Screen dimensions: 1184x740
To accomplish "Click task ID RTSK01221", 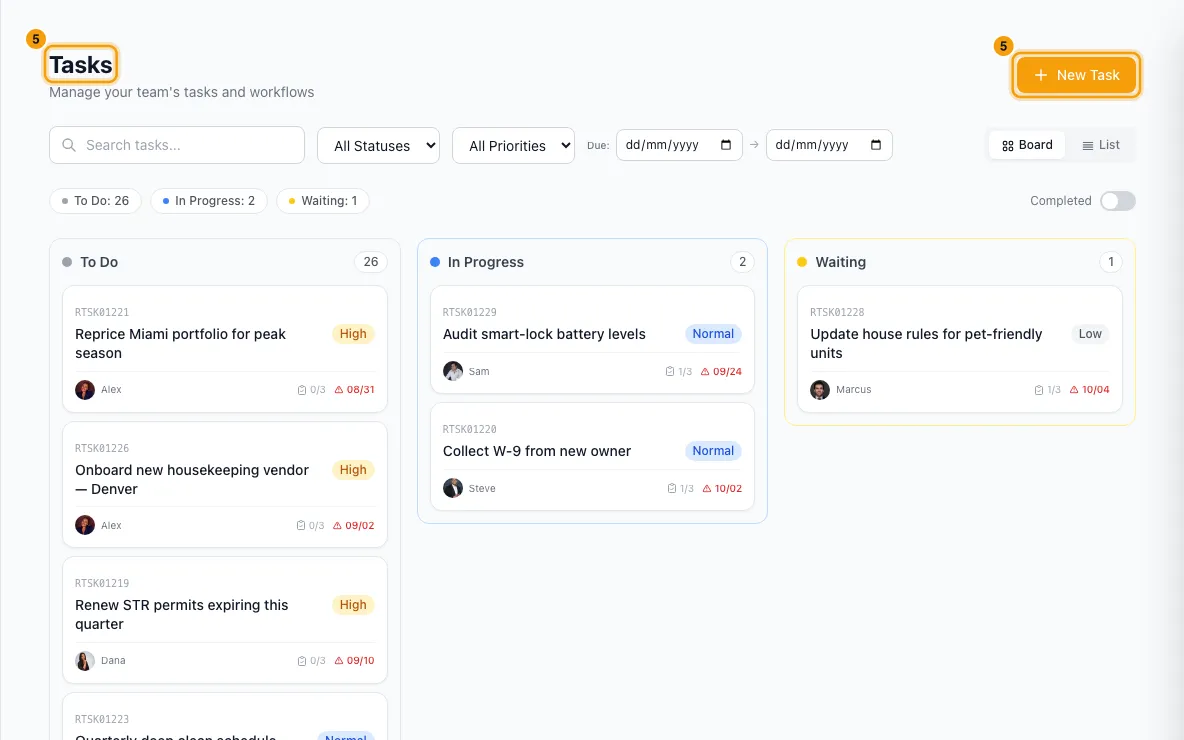I will [x=102, y=312].
